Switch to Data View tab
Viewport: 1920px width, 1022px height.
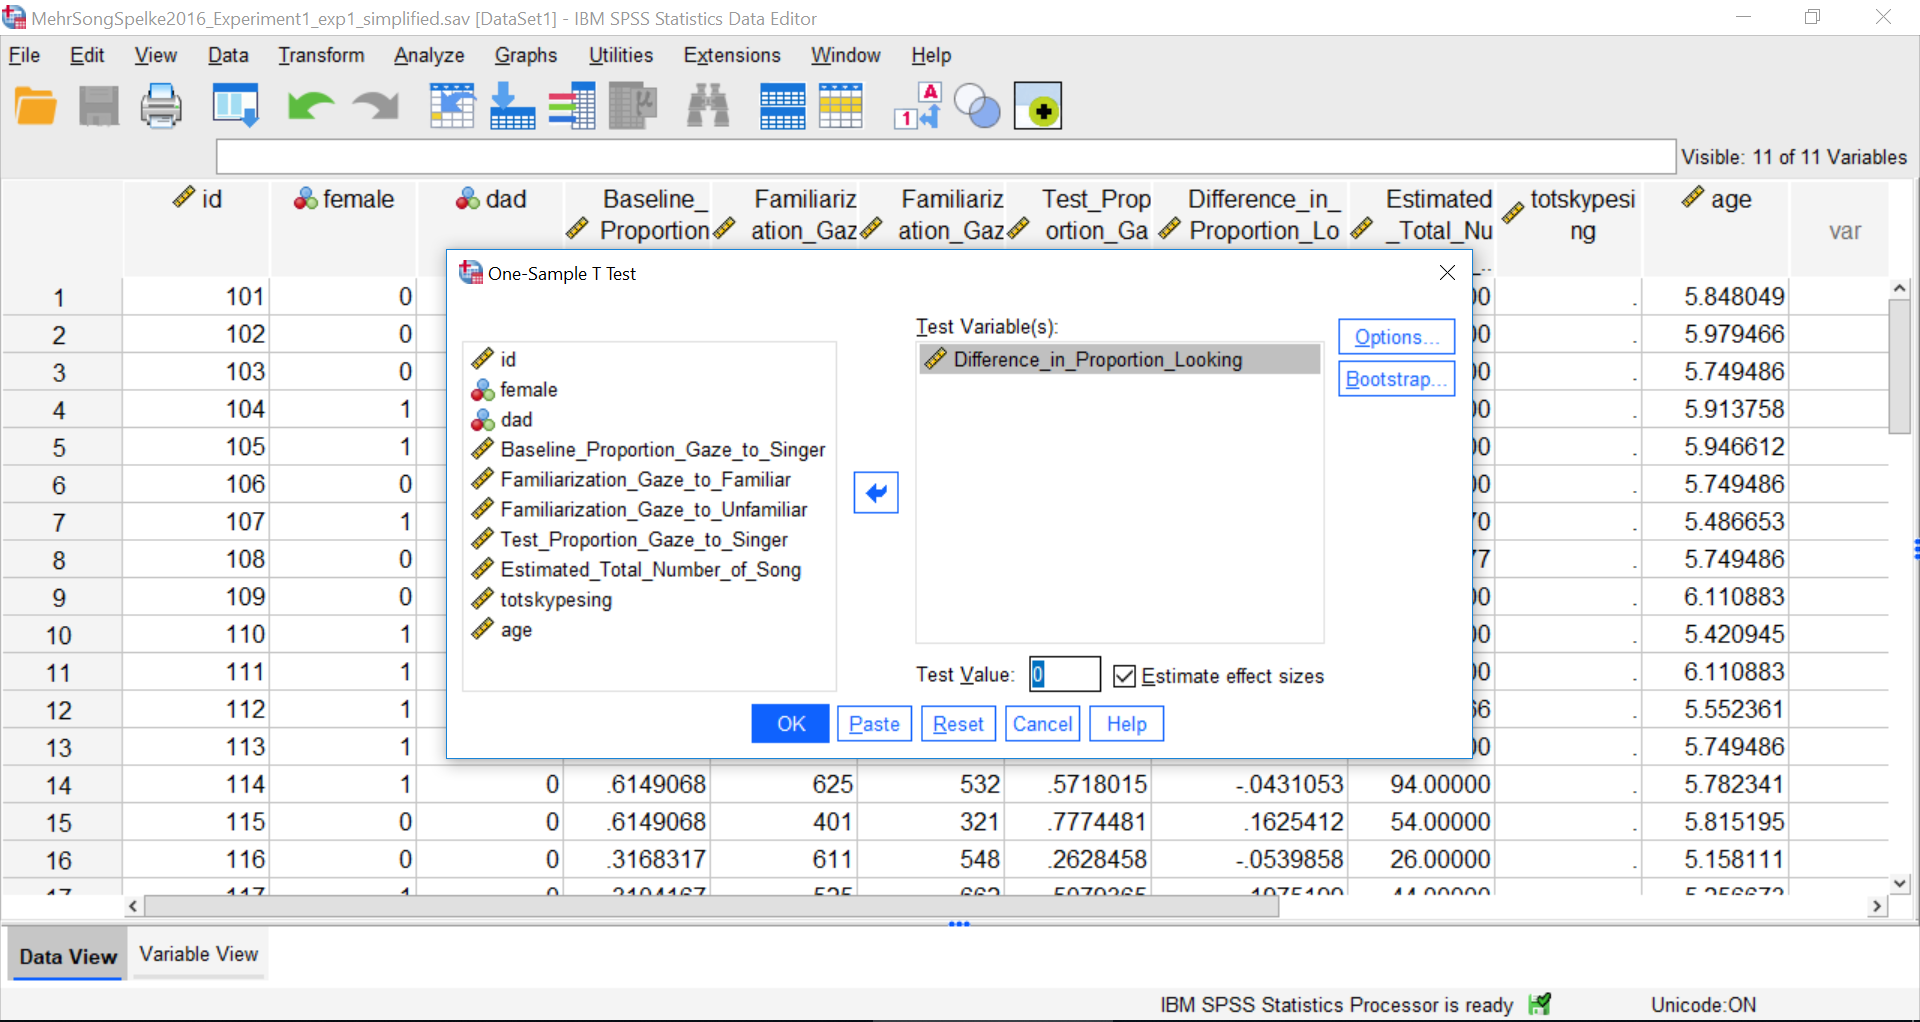pos(68,956)
